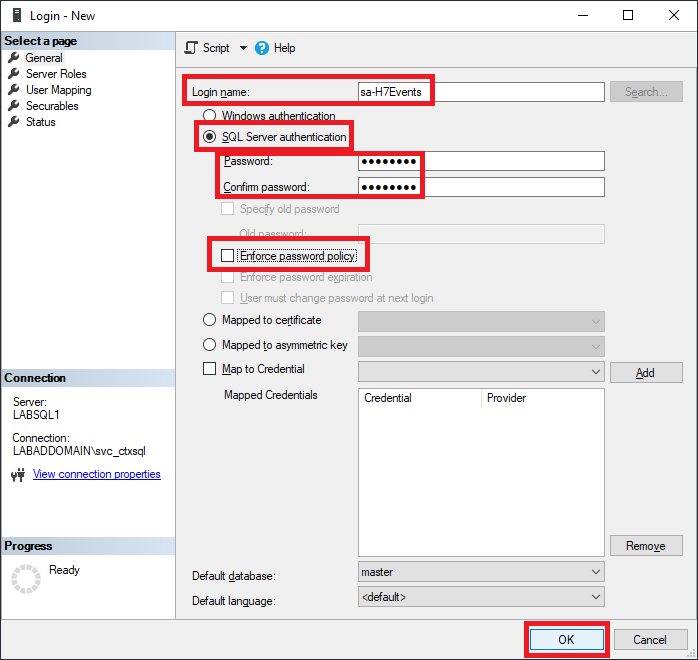
Task: Open the Default database dropdown
Action: [596, 572]
